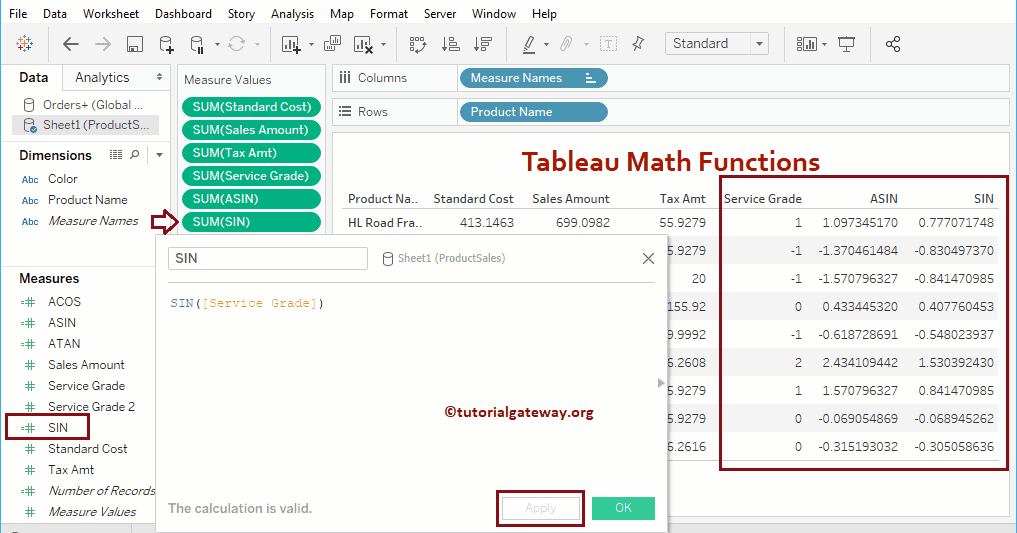Click the view data grid icon in Dimensions

115,155
